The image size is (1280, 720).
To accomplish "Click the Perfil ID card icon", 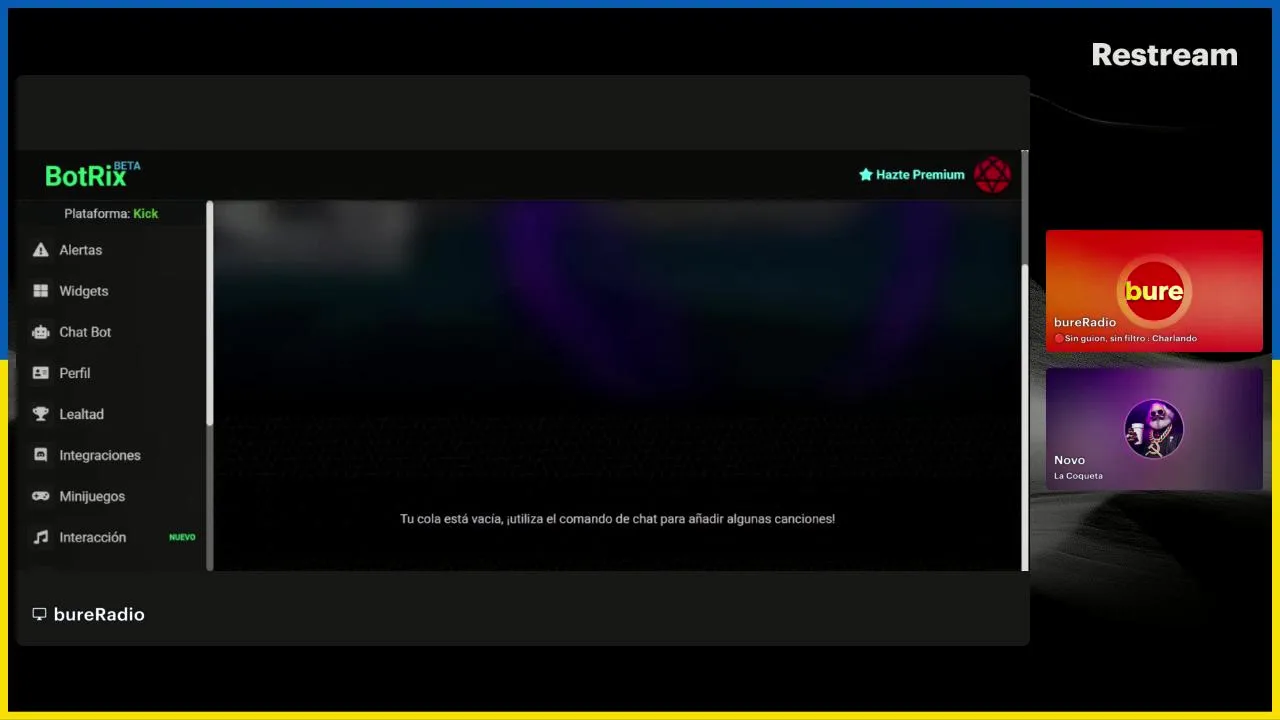I will coord(40,373).
